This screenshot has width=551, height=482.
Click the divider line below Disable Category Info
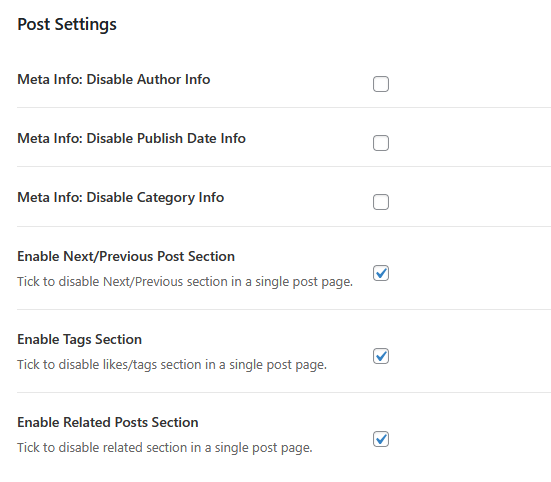point(284,226)
